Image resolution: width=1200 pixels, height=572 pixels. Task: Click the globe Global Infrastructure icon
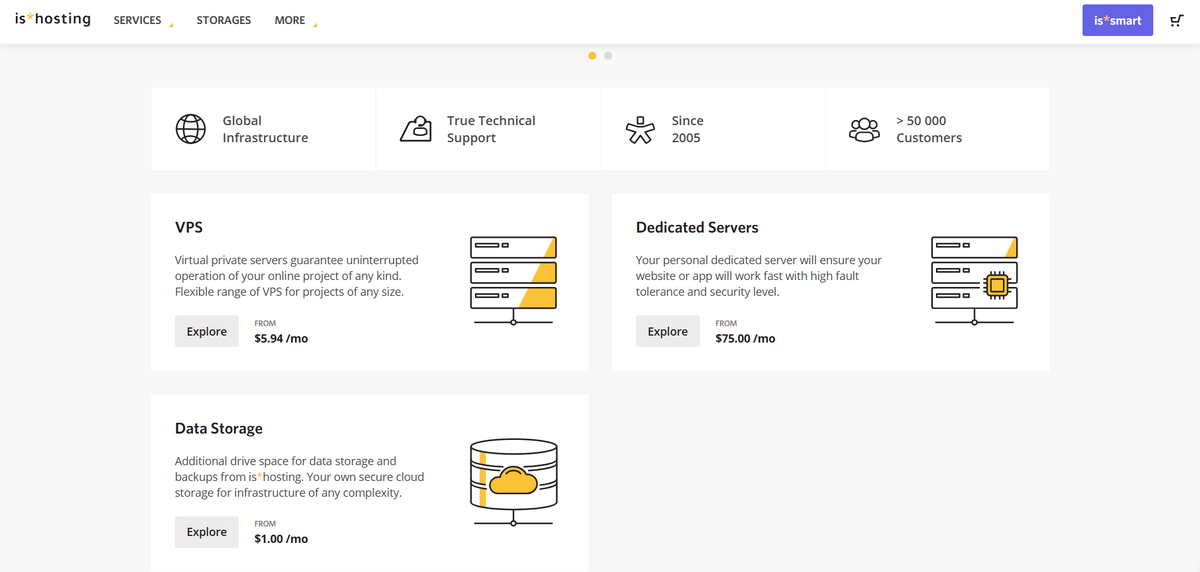pyautogui.click(x=190, y=129)
